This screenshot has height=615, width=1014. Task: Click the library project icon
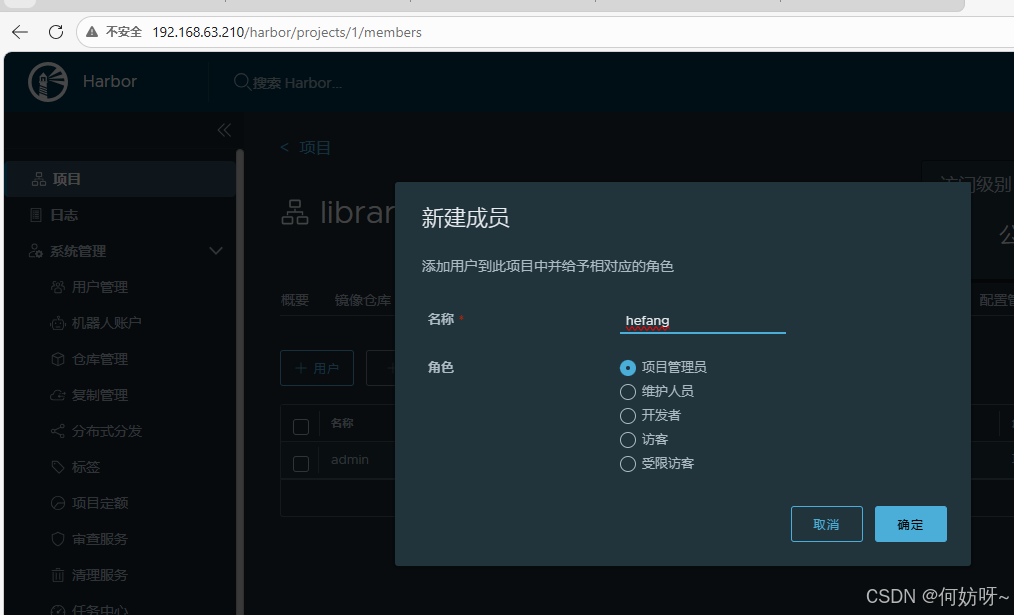click(295, 212)
